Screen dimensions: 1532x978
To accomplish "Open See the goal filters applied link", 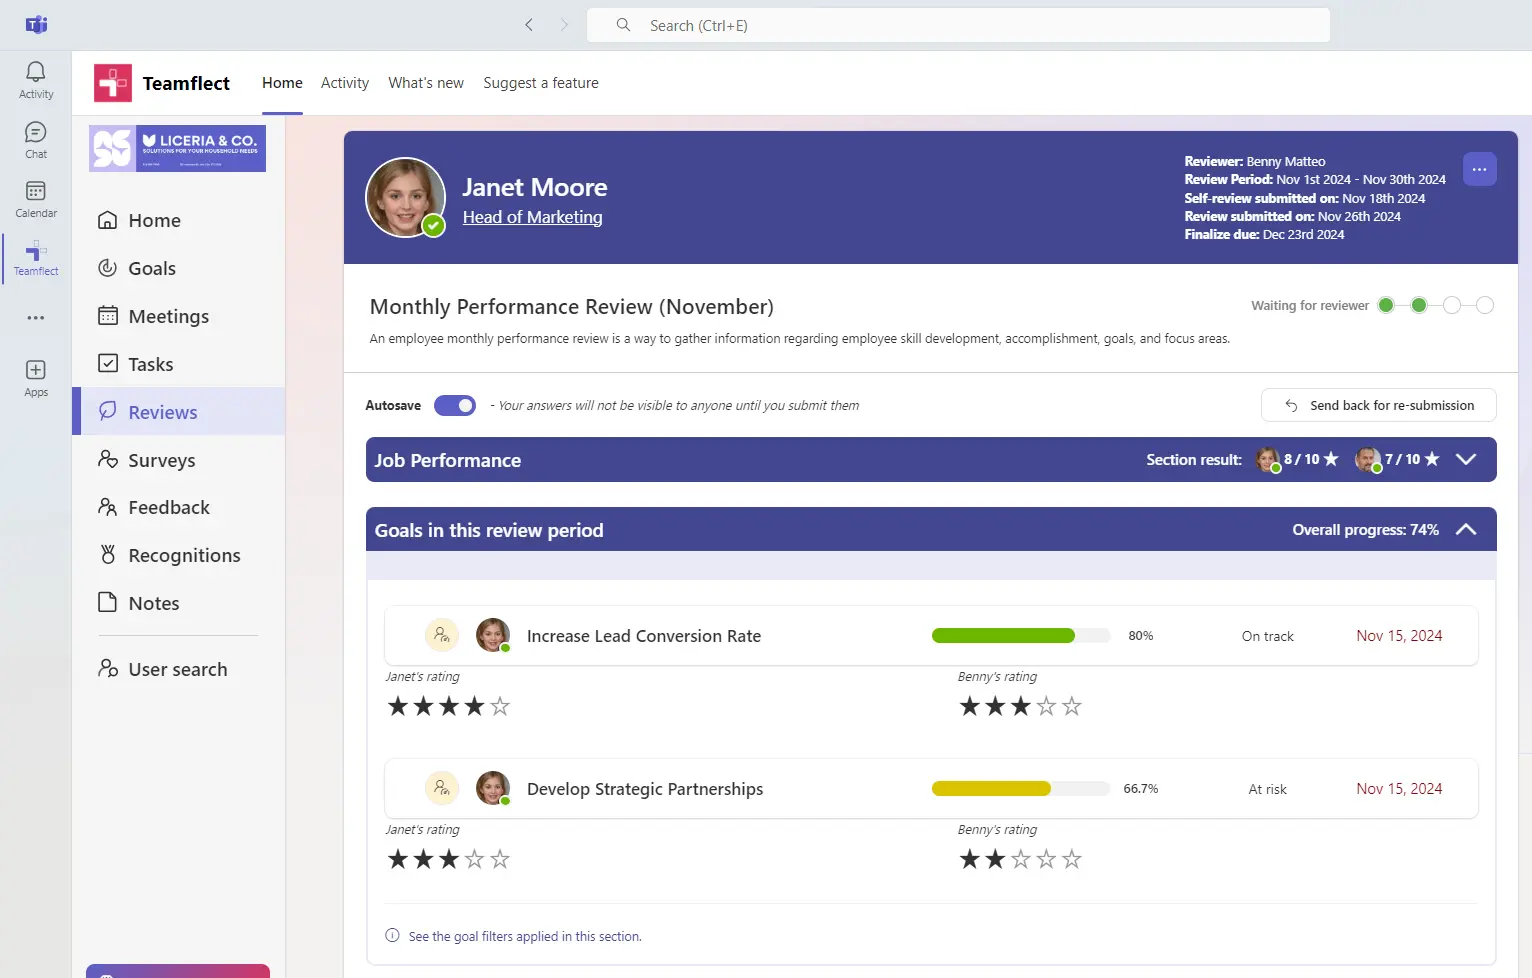I will (x=525, y=937).
